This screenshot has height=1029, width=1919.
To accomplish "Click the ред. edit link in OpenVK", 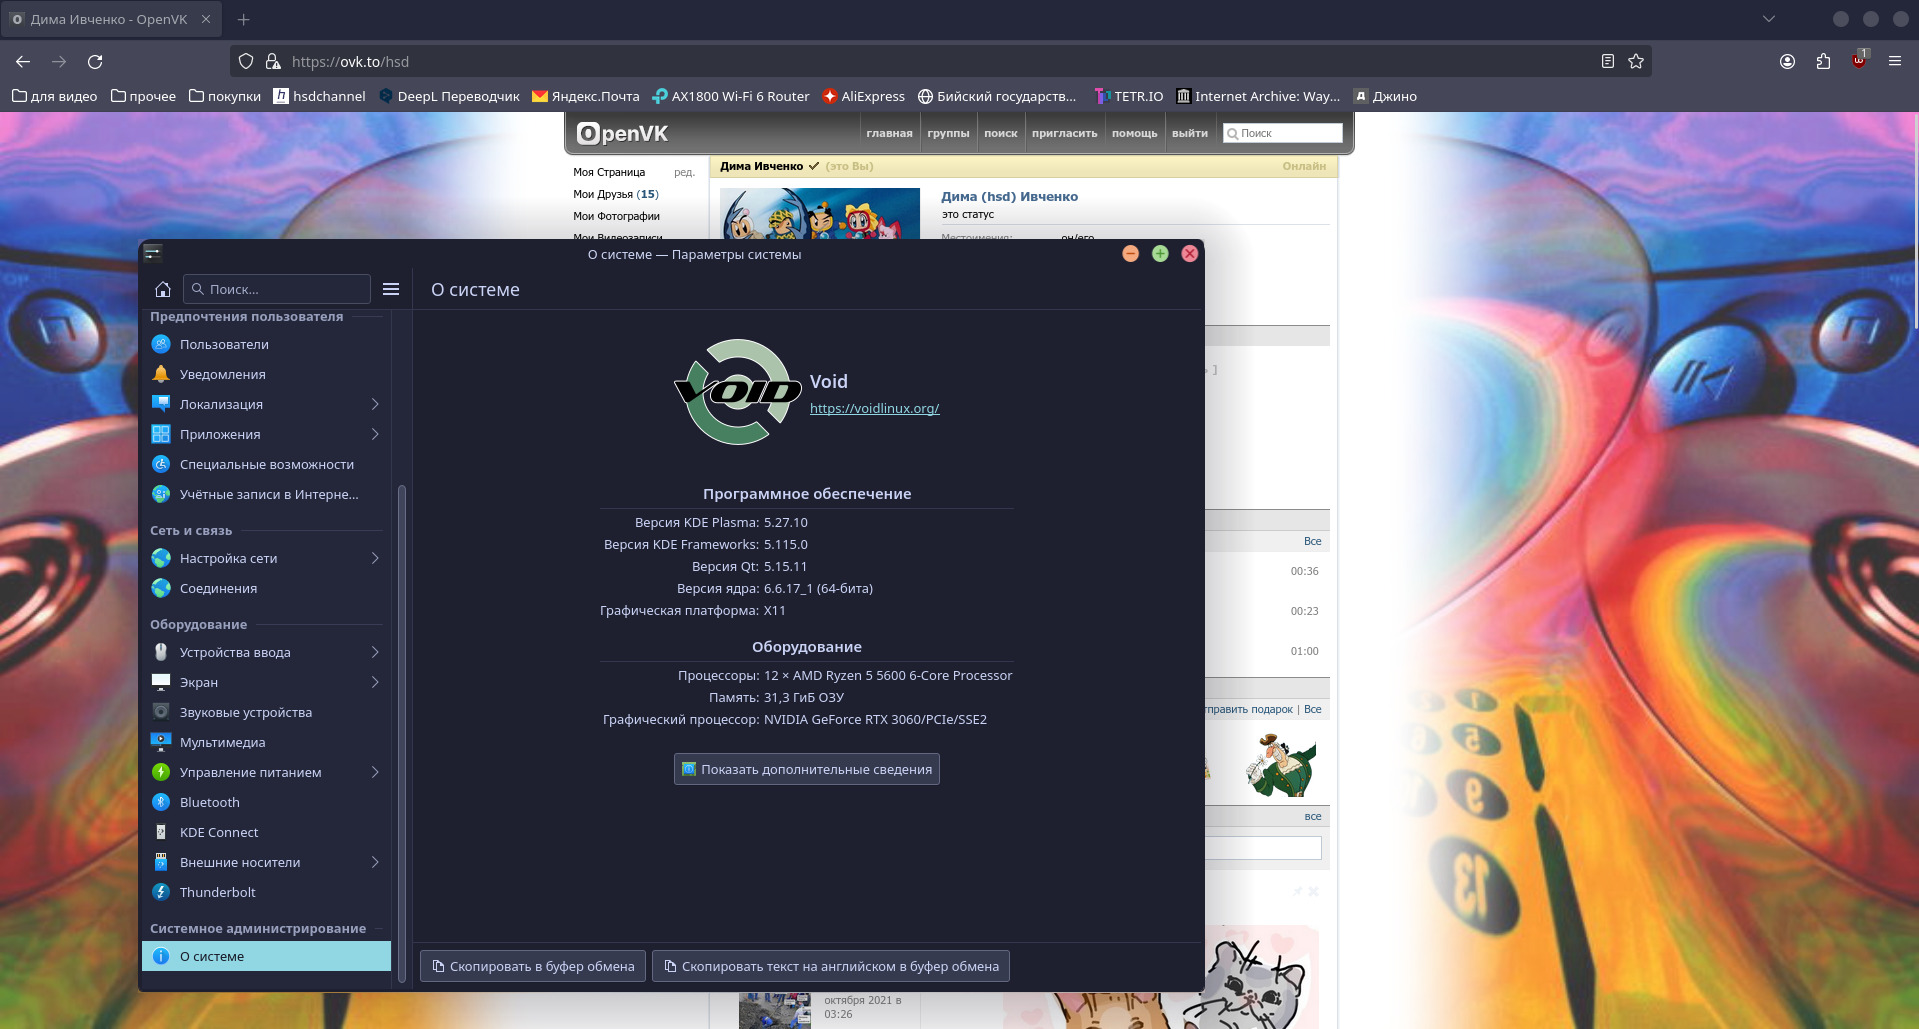I will point(684,172).
